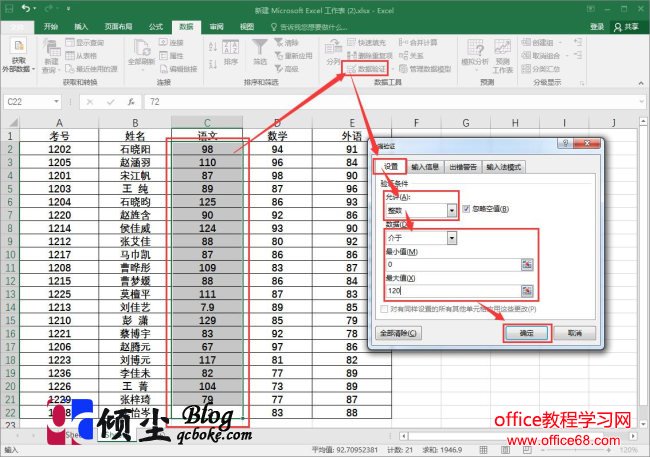The width and height of the screenshot is (650, 457).
Task: Click 最近使用的源 (Recent Sources)
Action: (91, 69)
